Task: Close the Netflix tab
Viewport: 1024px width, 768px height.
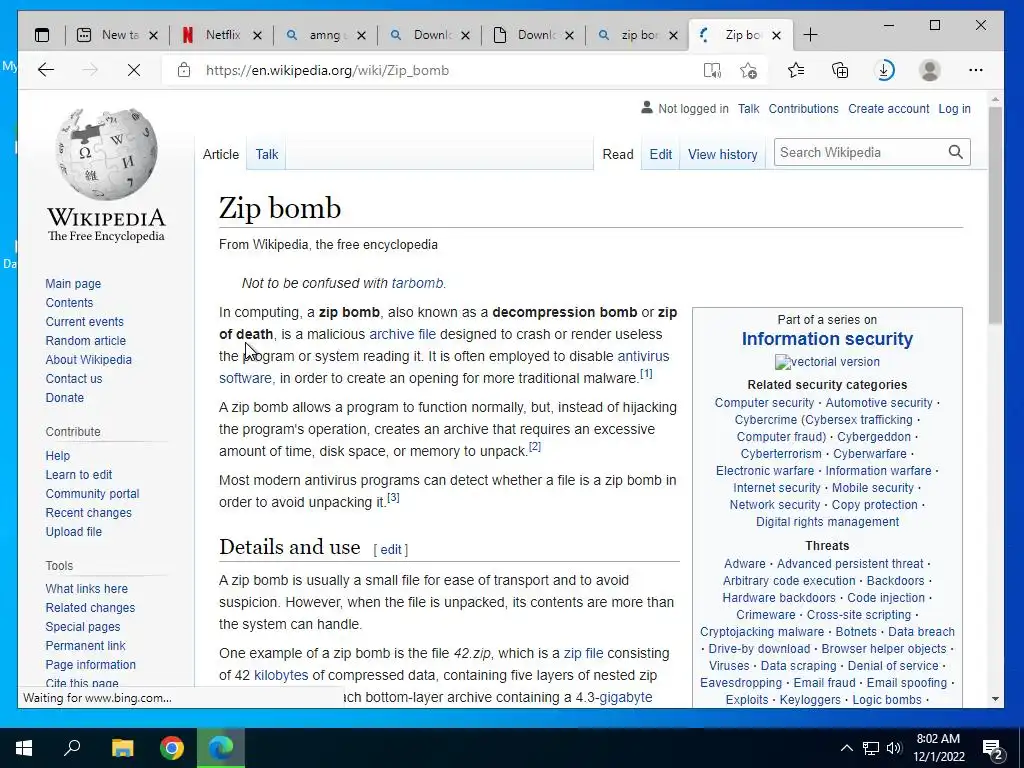Action: 257,35
